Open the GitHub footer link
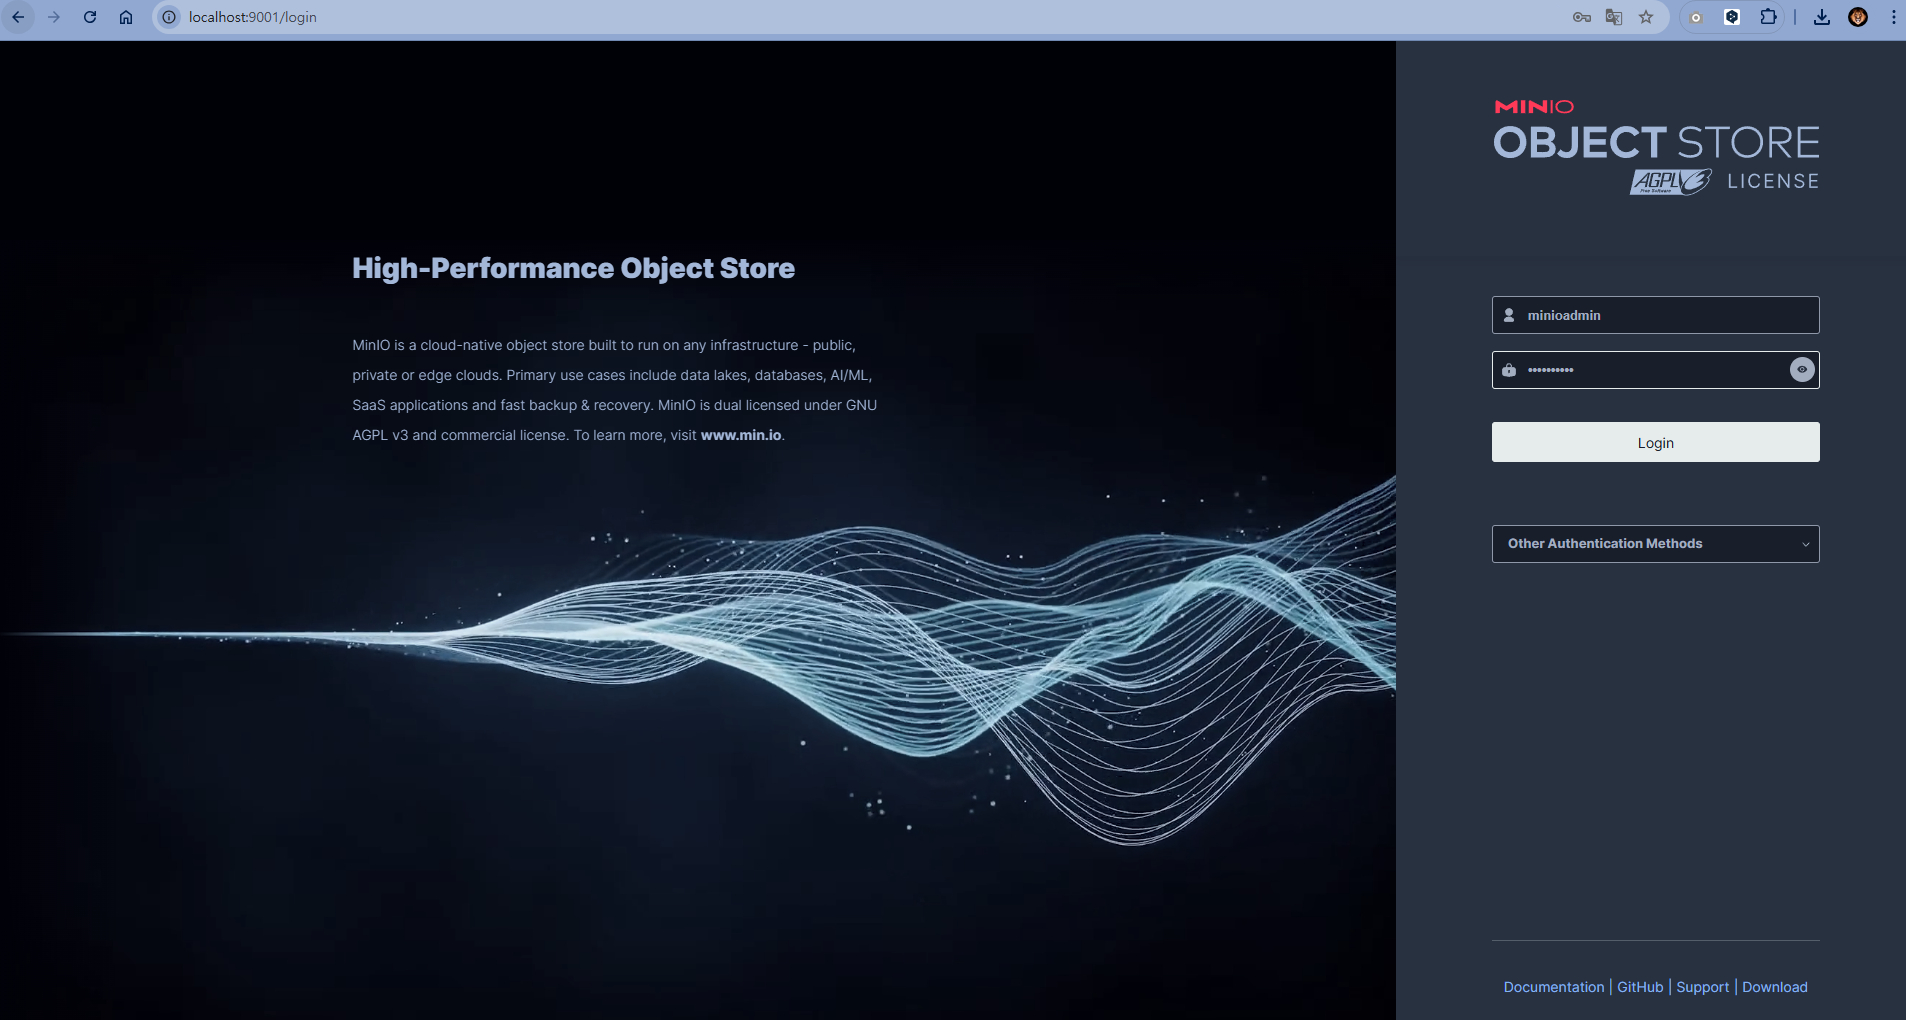1906x1020 pixels. 1640,987
